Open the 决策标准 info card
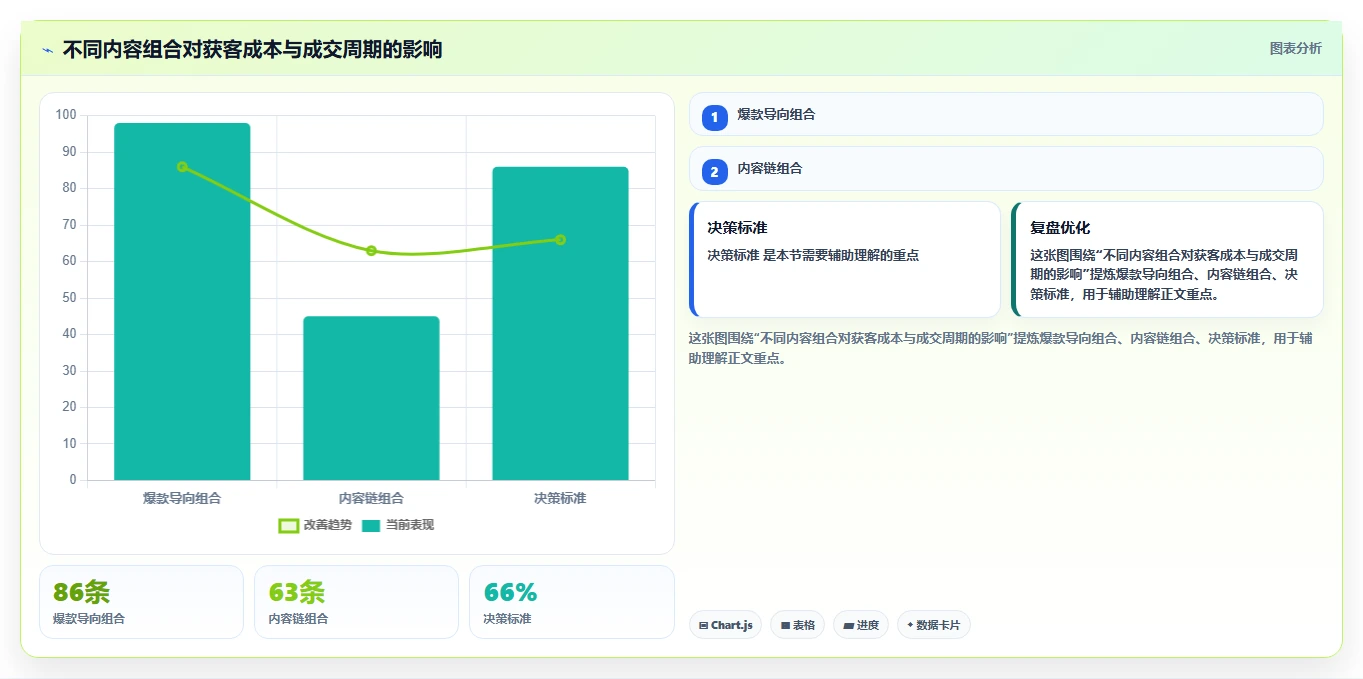The height and width of the screenshot is (679, 1363). click(845, 260)
